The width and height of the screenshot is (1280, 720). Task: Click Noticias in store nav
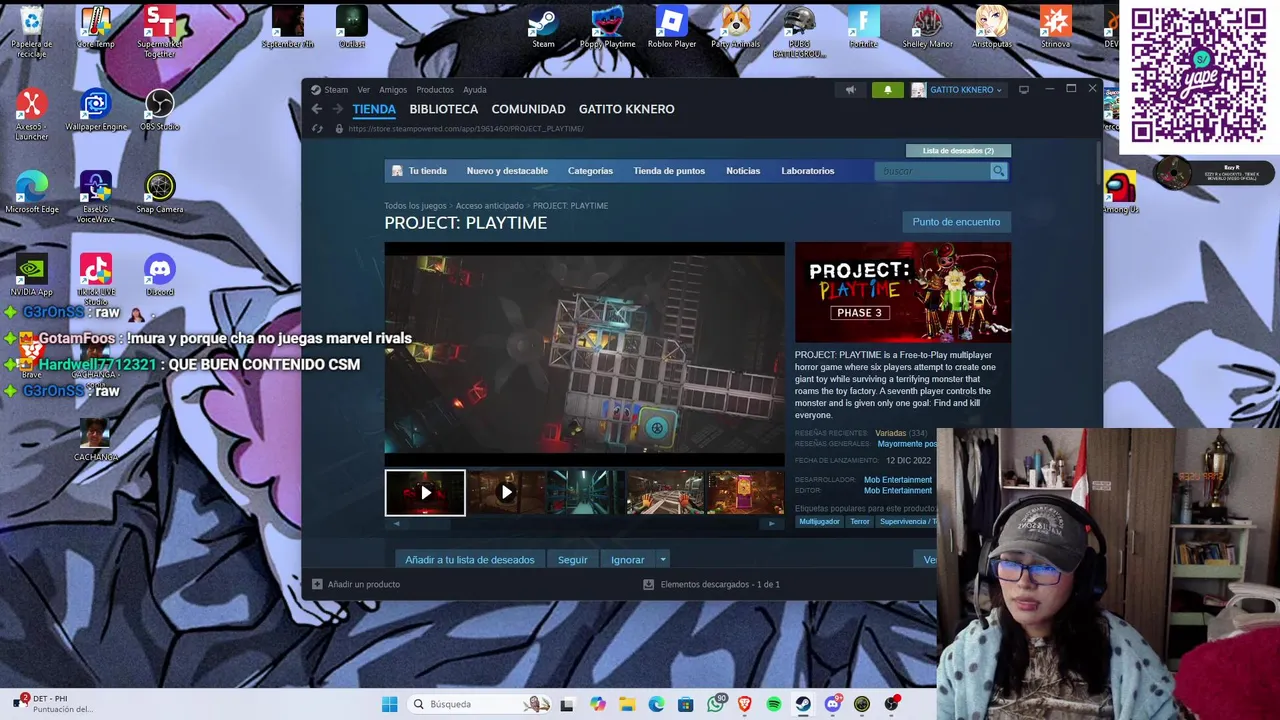click(743, 171)
